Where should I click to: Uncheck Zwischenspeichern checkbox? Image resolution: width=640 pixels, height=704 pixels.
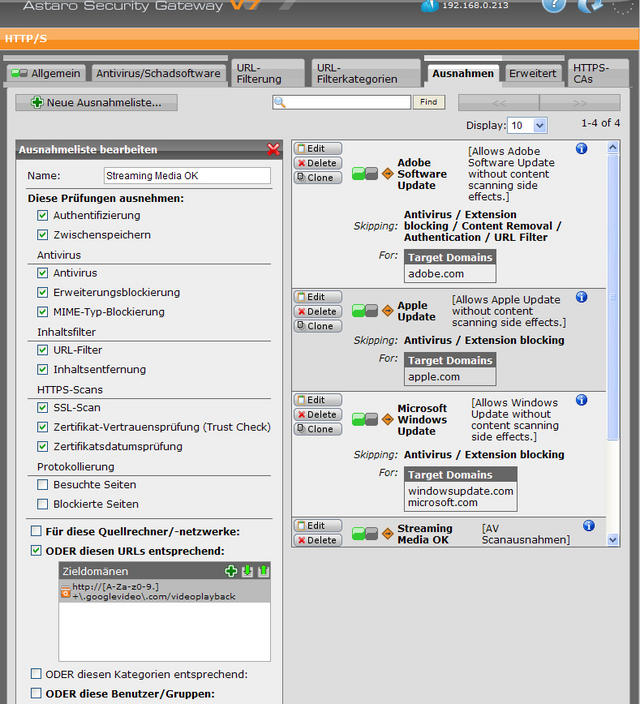click(43, 235)
